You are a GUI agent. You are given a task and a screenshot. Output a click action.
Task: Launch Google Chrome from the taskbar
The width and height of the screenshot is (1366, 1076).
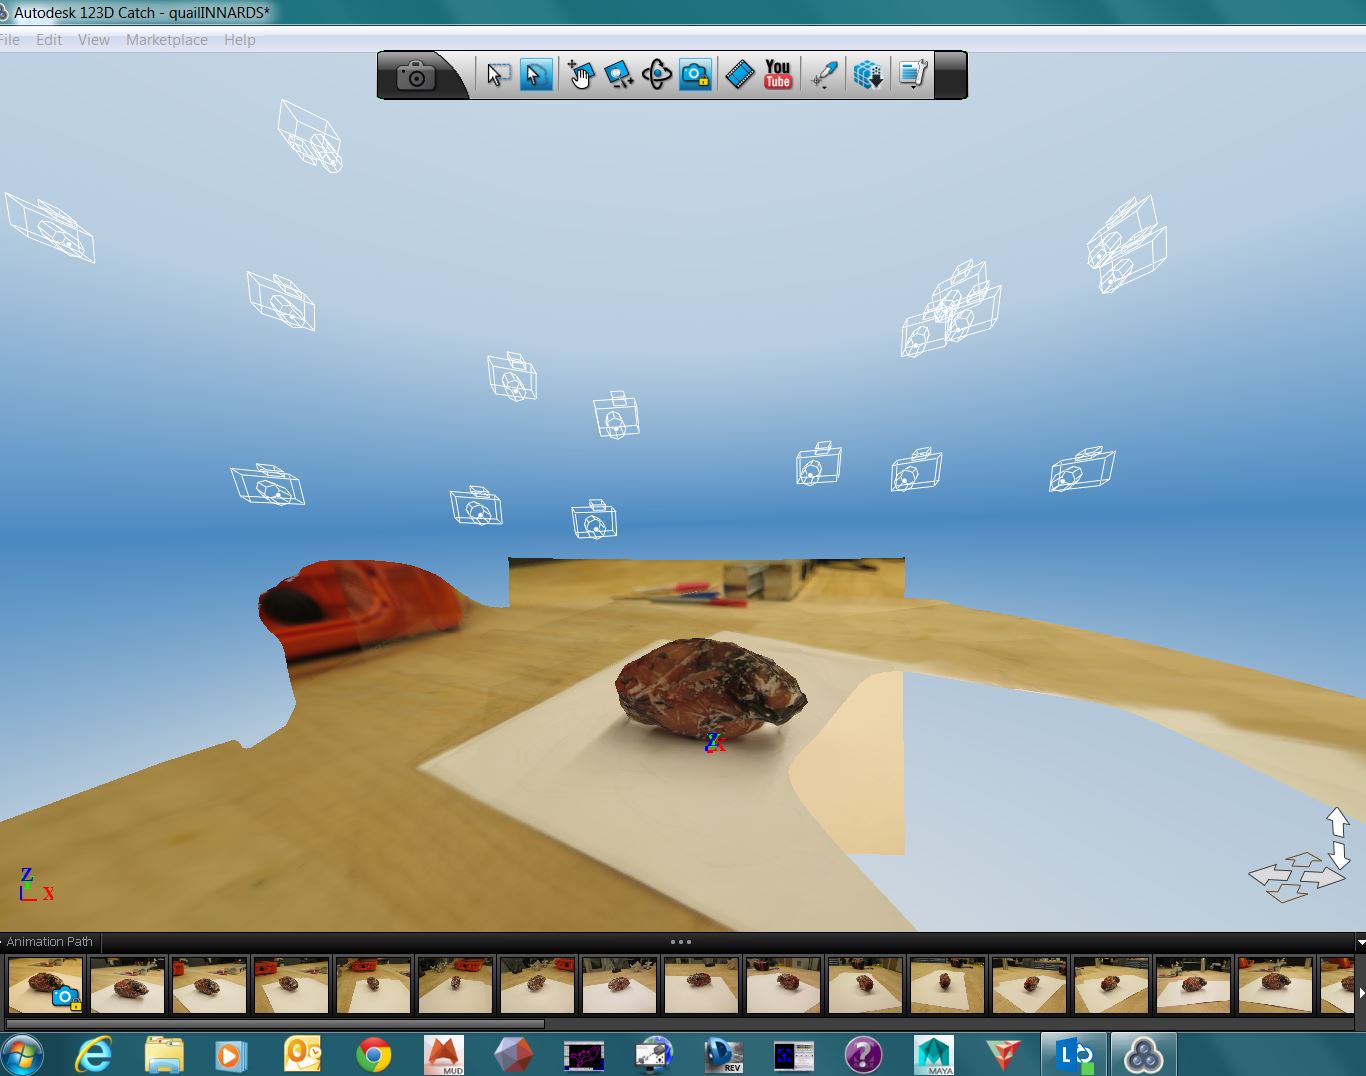click(374, 1055)
